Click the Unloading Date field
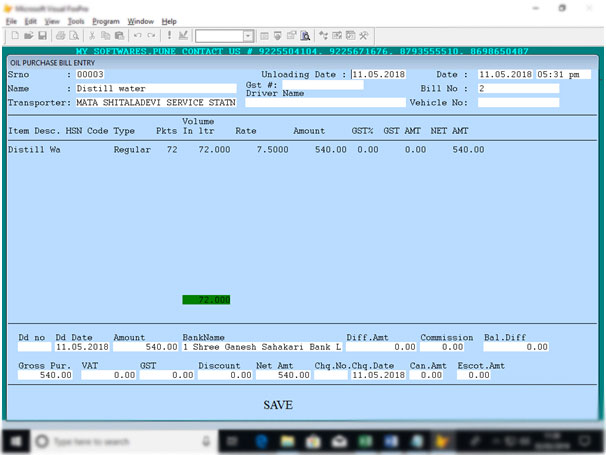606x455 pixels. tap(378, 74)
